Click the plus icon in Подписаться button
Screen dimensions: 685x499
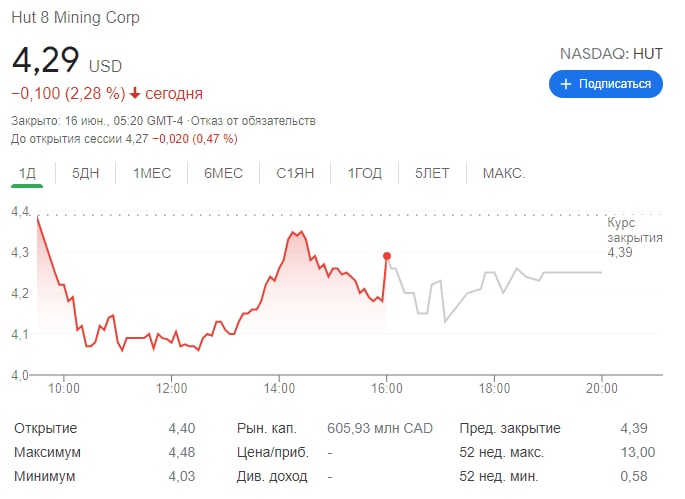pyautogui.click(x=566, y=84)
